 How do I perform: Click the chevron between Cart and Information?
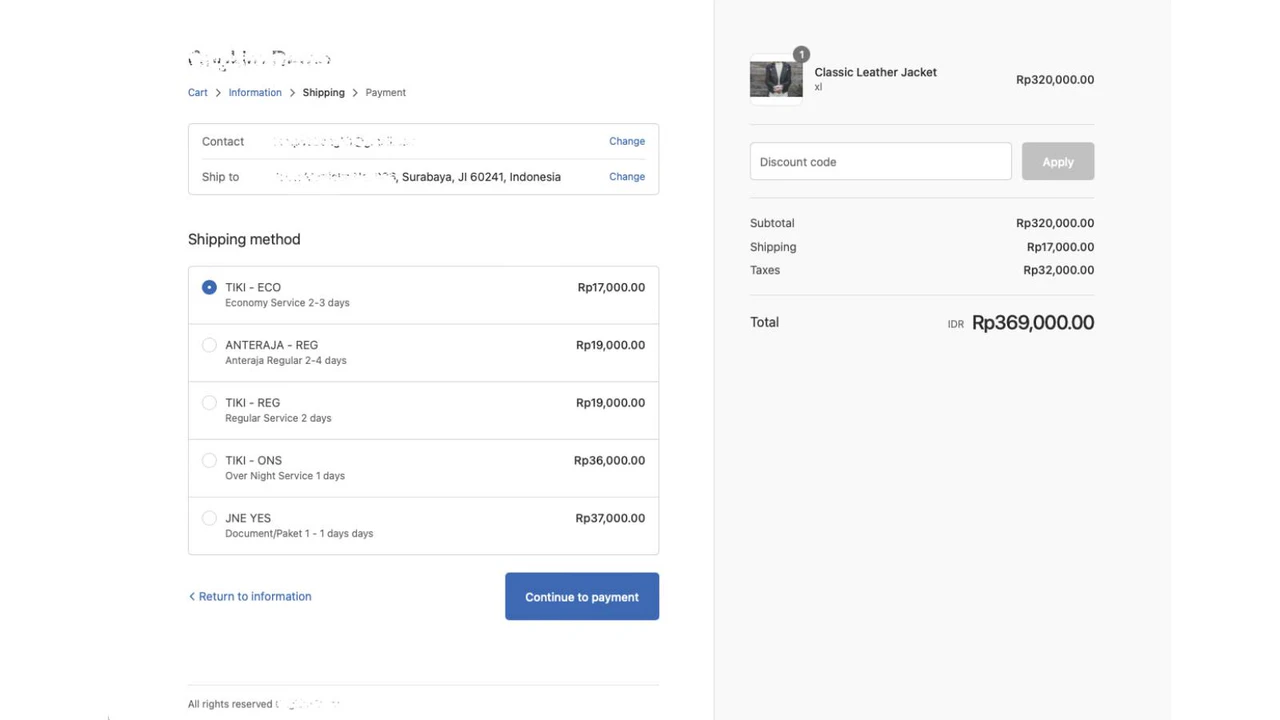coord(218,93)
